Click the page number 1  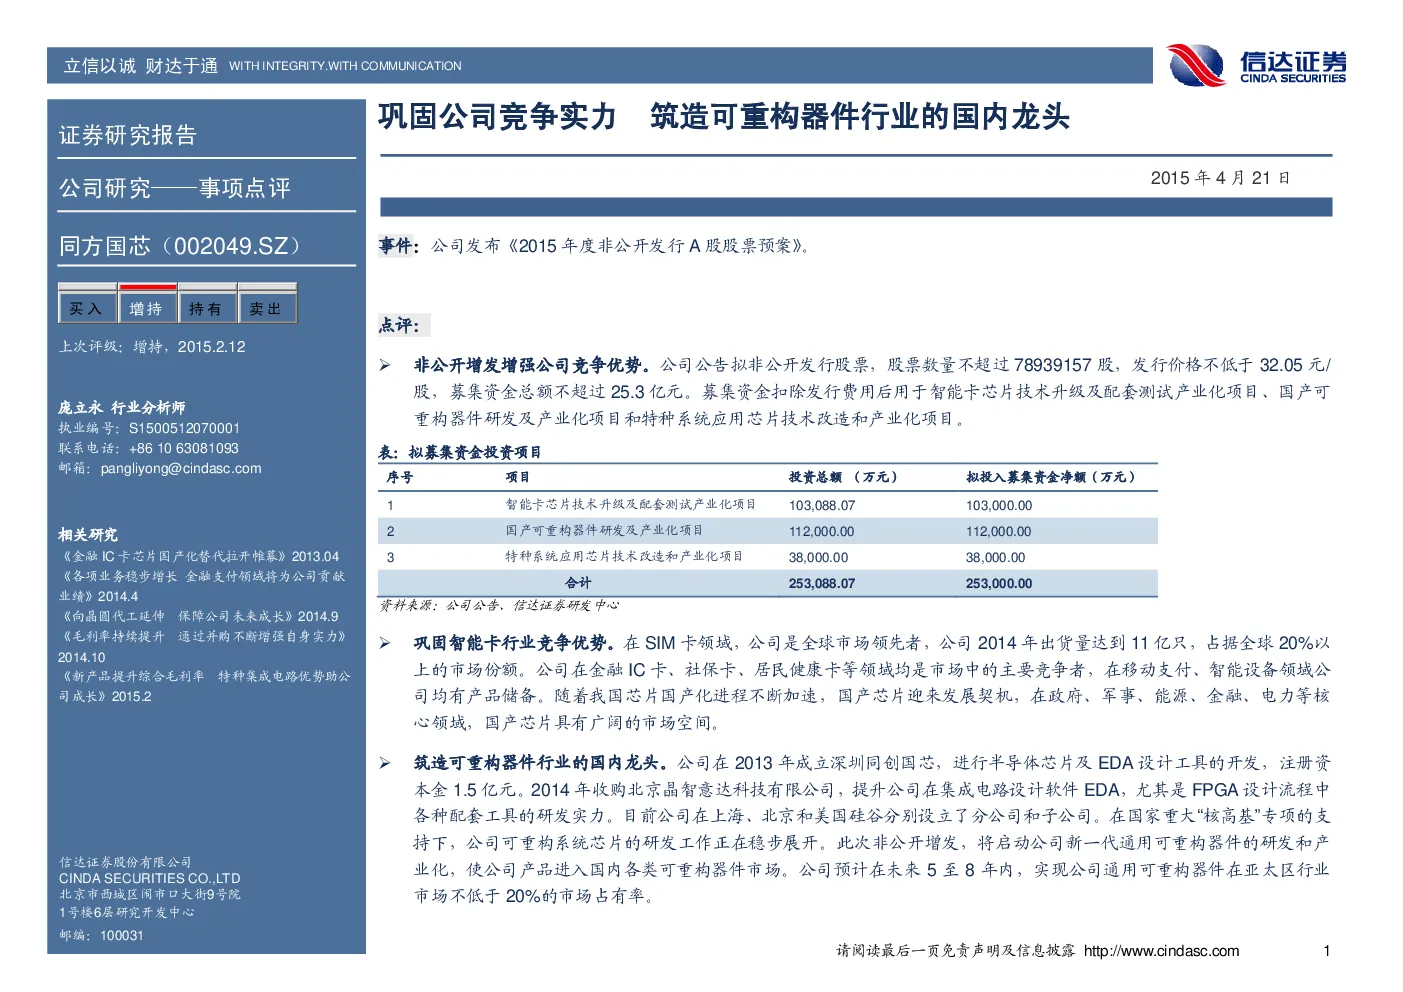tap(1326, 951)
